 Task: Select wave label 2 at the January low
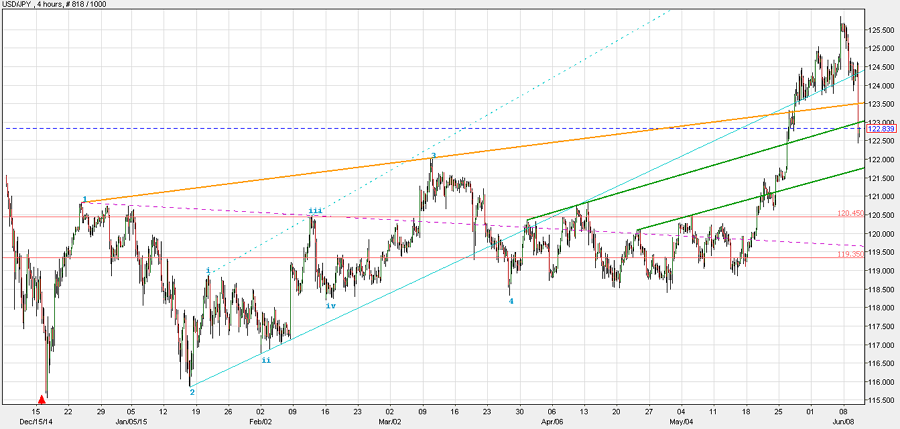coord(192,392)
